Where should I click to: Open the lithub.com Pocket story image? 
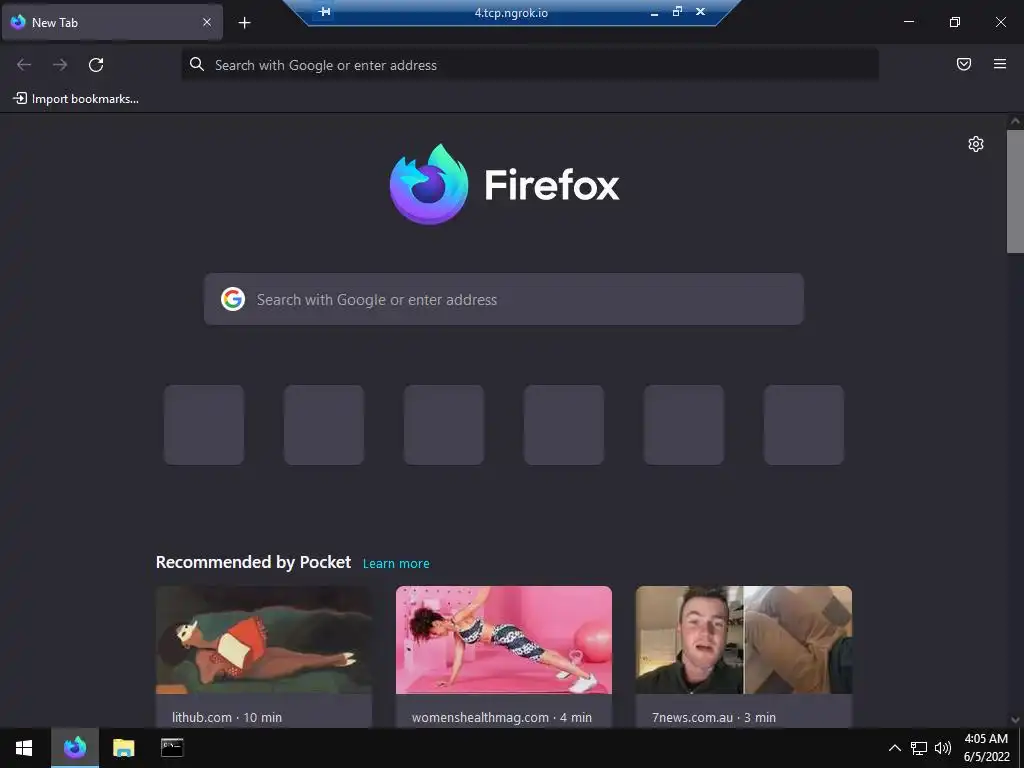[x=264, y=640]
